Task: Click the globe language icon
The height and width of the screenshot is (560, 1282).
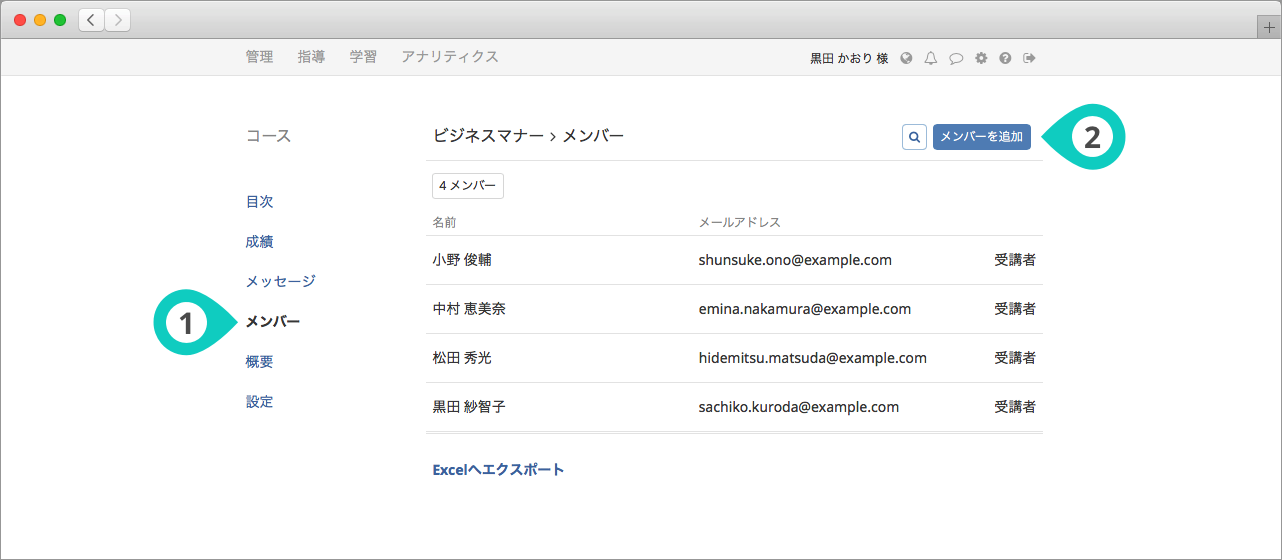Action: (906, 58)
